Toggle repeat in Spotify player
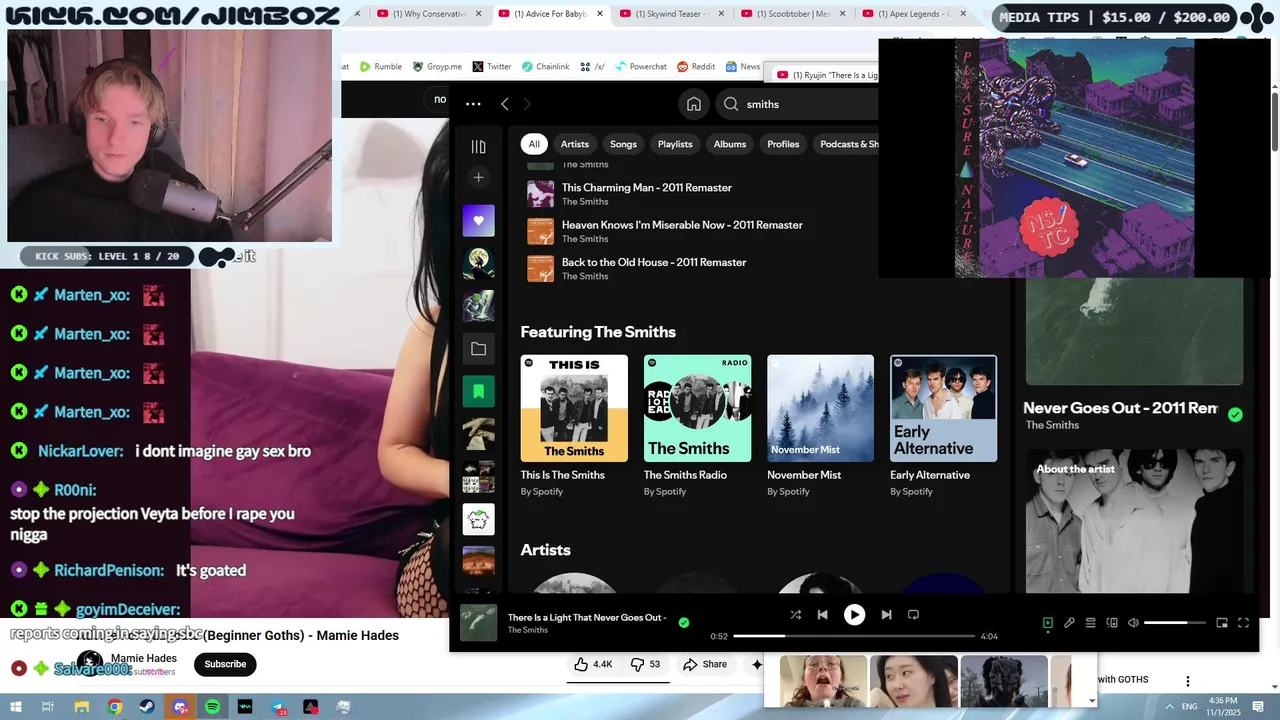1280x720 pixels. point(913,615)
